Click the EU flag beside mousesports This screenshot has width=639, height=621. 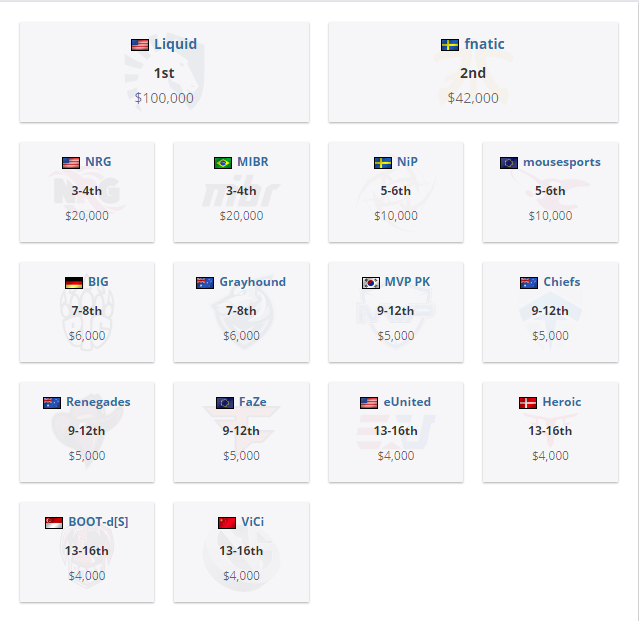(509, 163)
